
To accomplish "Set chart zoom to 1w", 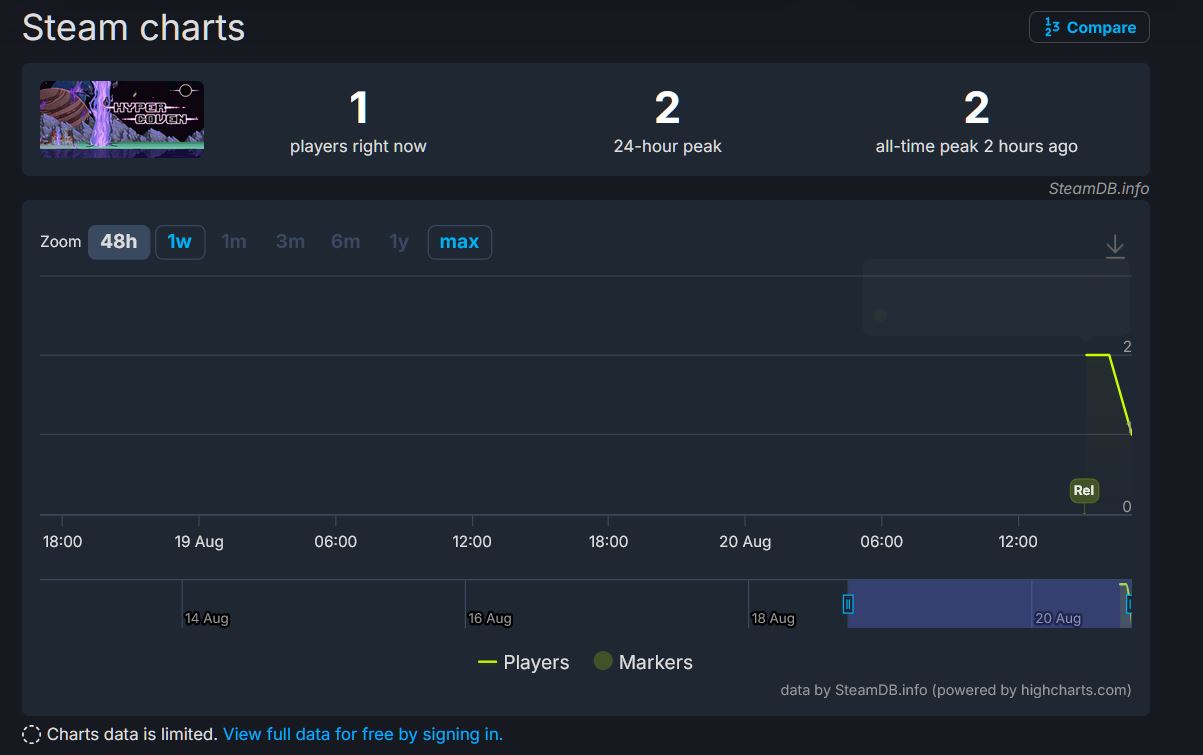I will [x=180, y=242].
